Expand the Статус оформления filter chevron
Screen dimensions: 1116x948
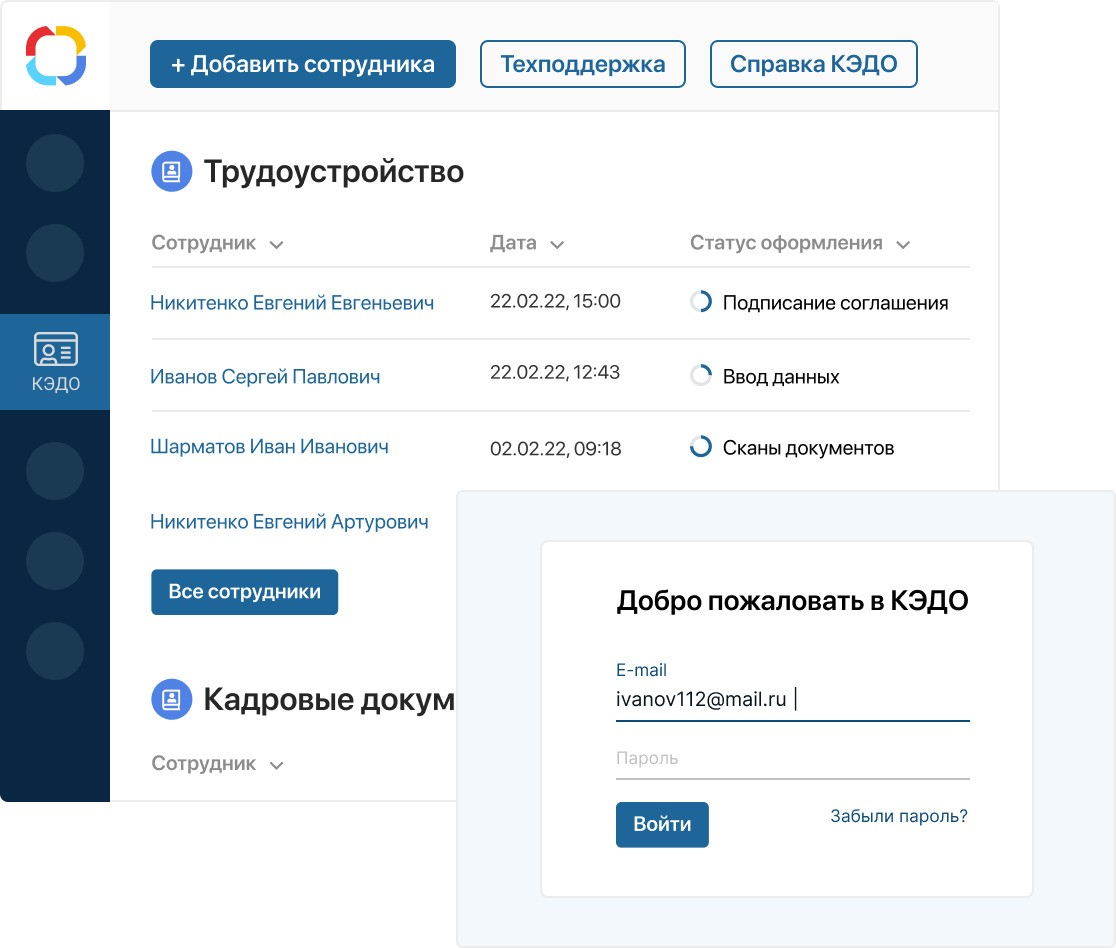[x=903, y=243]
